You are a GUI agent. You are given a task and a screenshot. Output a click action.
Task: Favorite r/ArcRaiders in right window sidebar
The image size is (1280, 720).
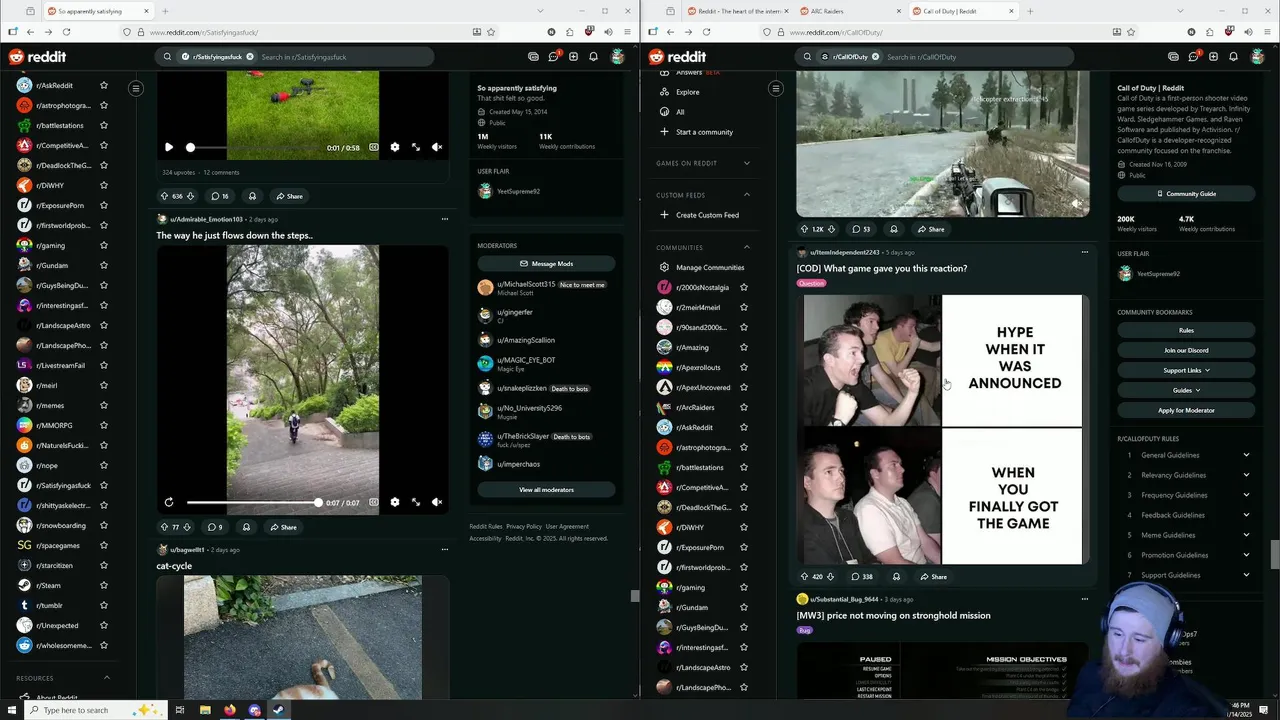743,407
